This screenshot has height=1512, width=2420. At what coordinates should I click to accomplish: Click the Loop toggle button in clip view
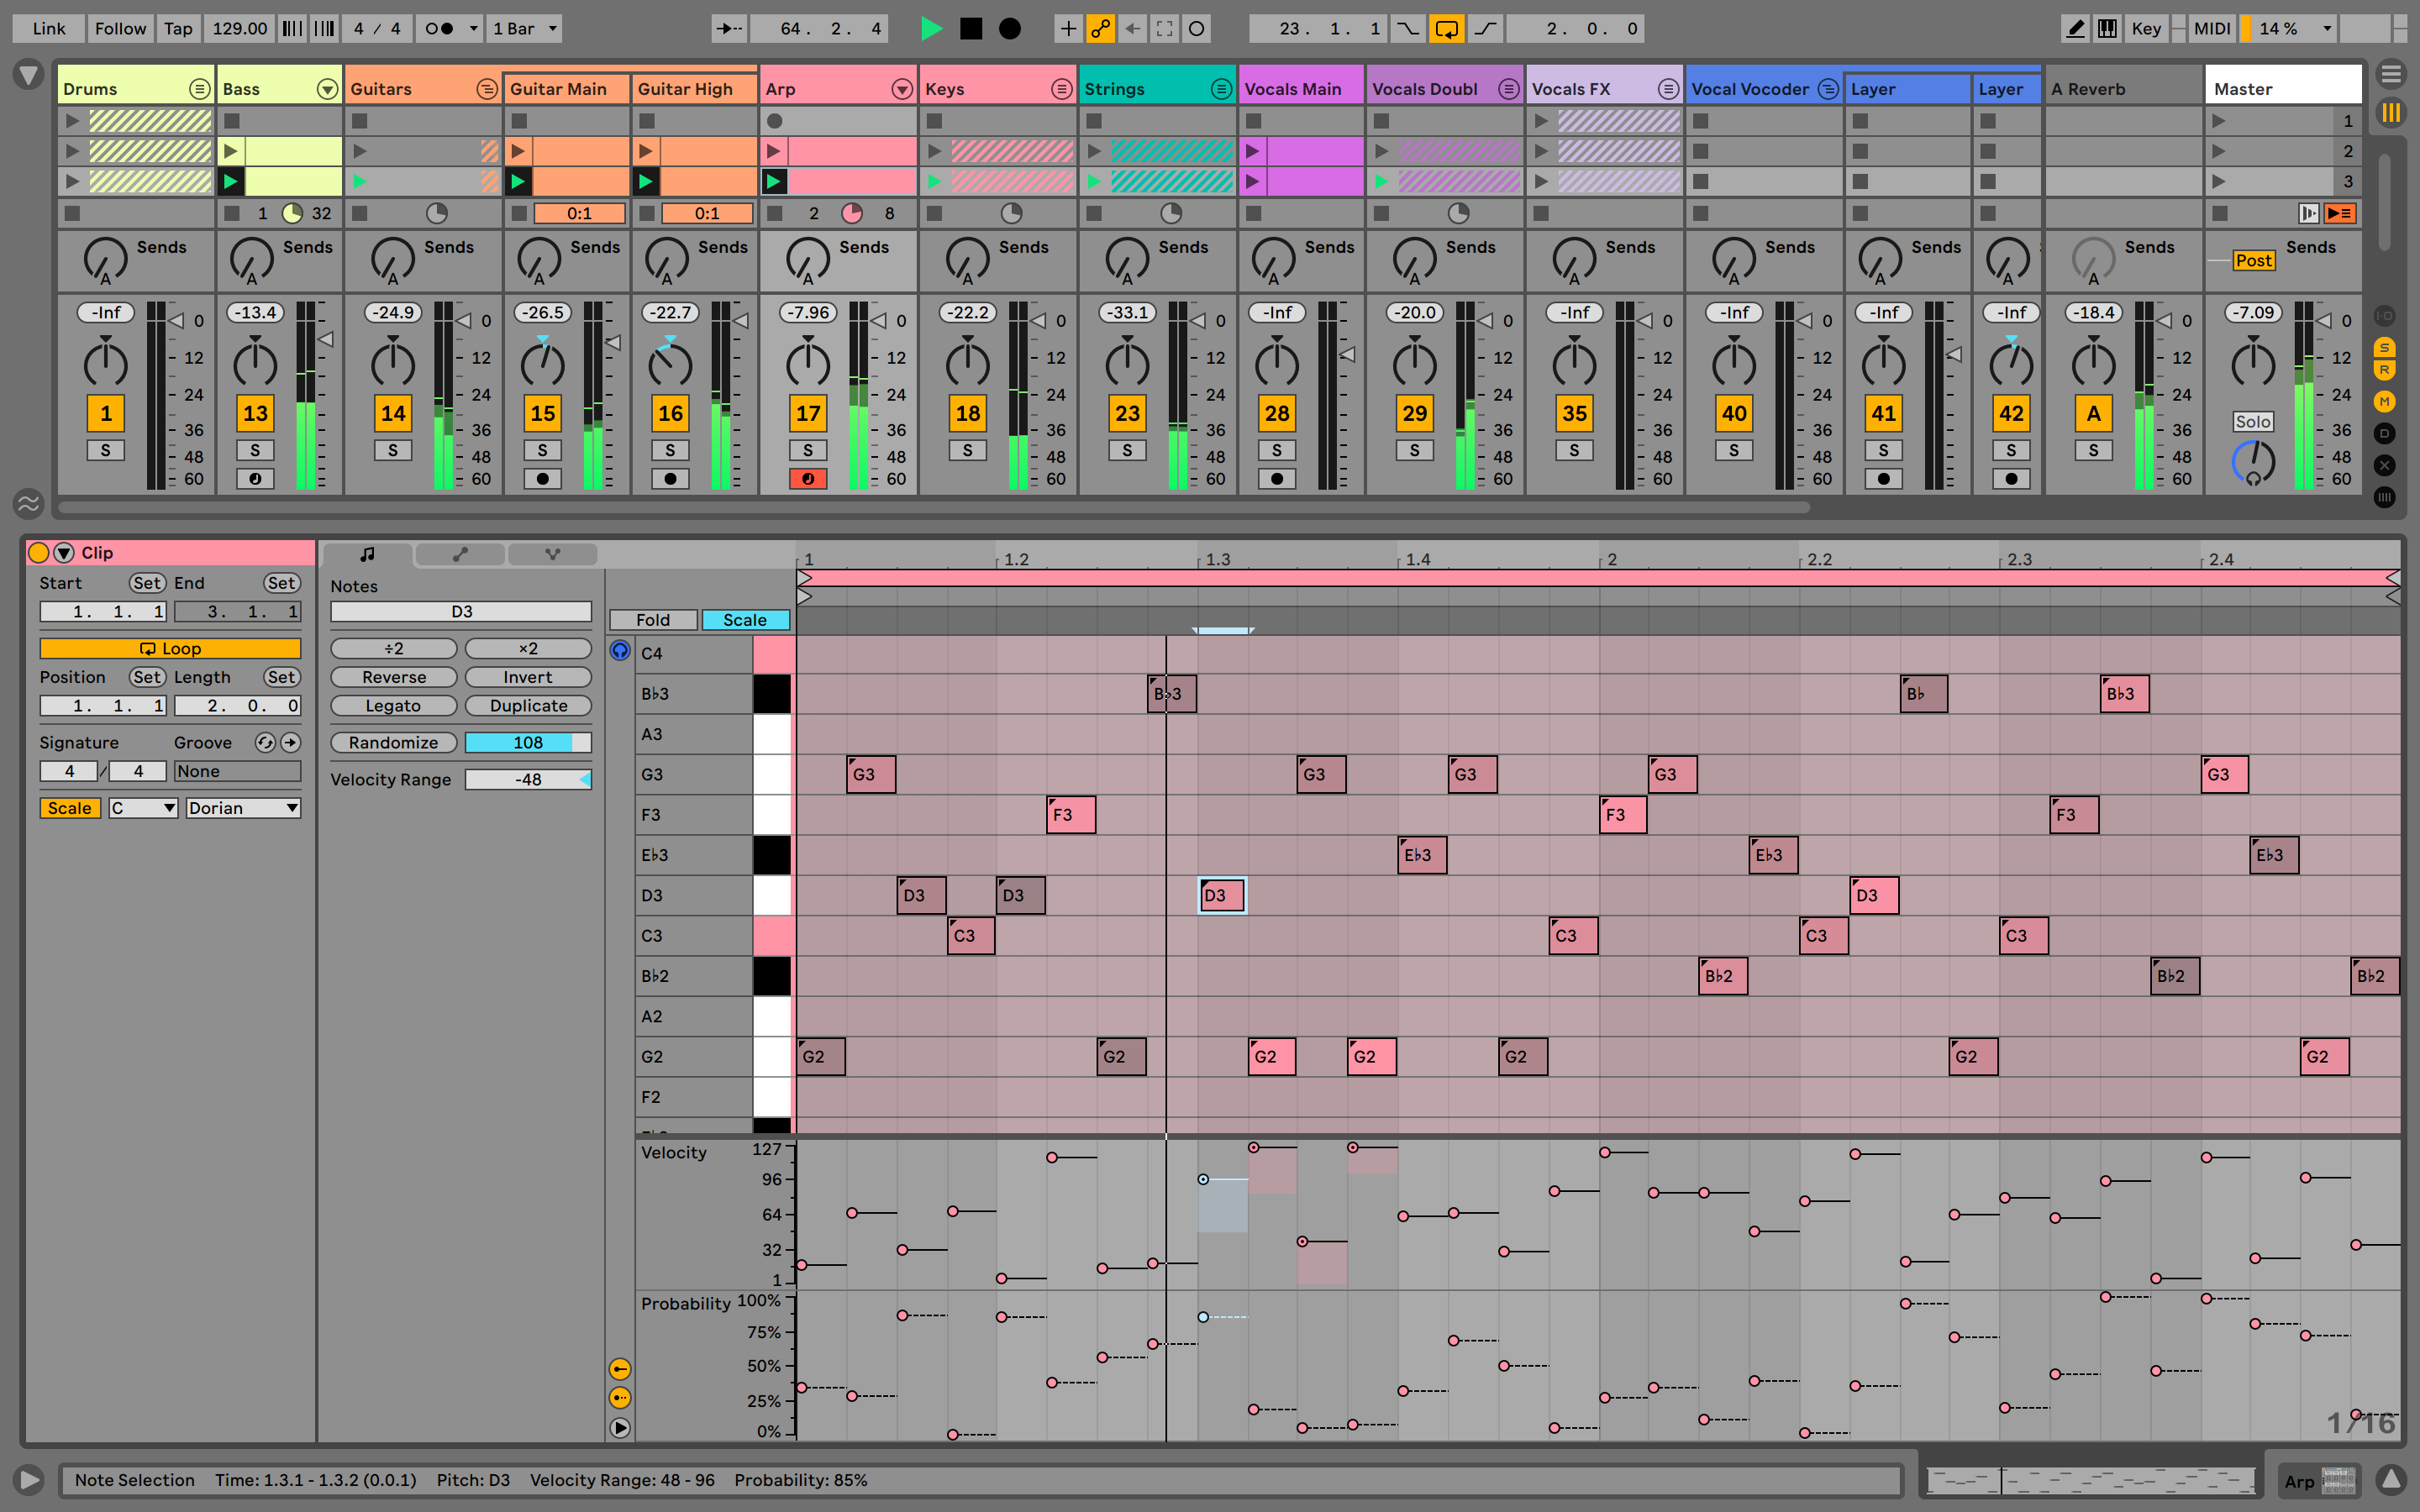click(x=171, y=646)
